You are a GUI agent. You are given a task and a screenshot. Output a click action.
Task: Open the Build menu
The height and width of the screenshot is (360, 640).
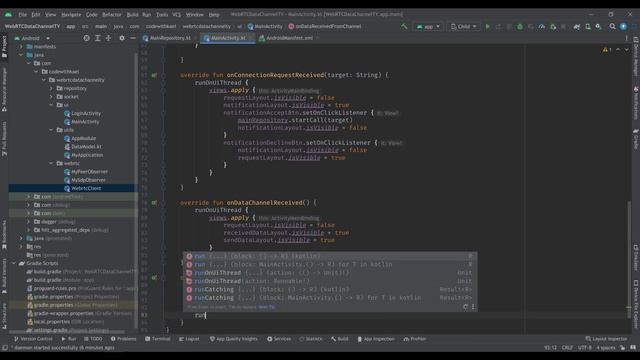pos(132,14)
